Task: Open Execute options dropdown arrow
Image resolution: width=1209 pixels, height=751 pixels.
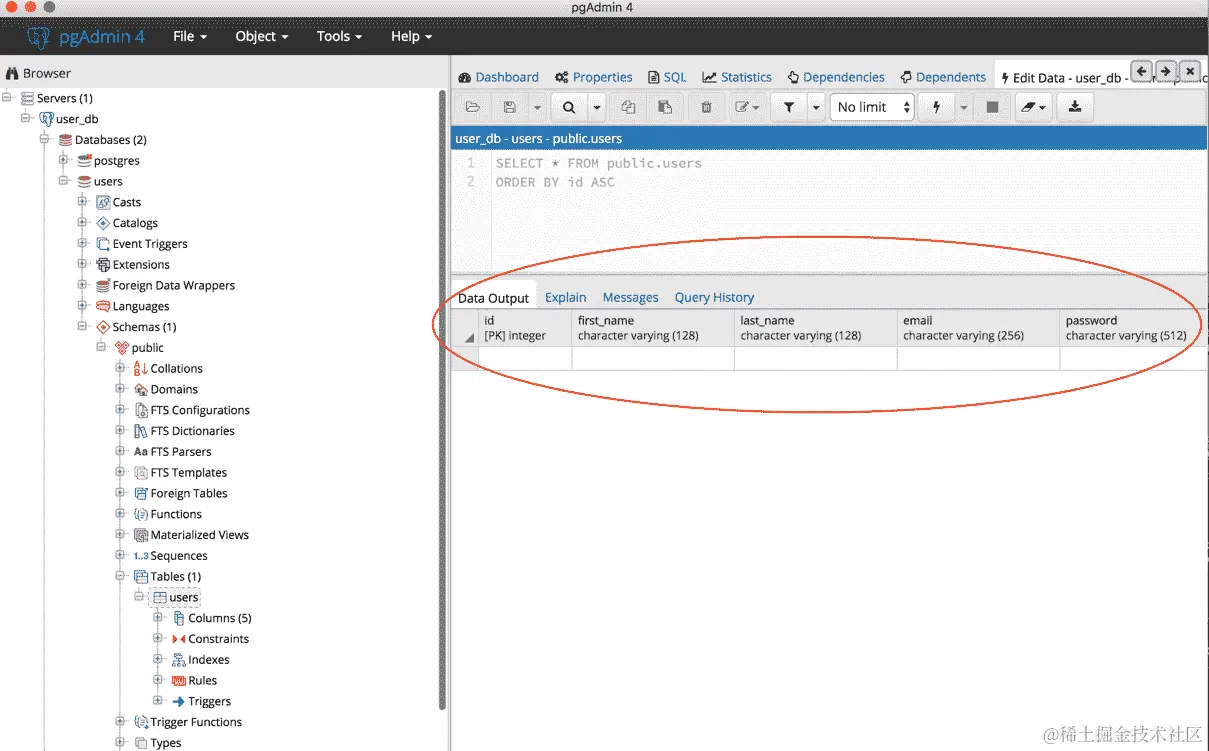Action: pos(964,107)
